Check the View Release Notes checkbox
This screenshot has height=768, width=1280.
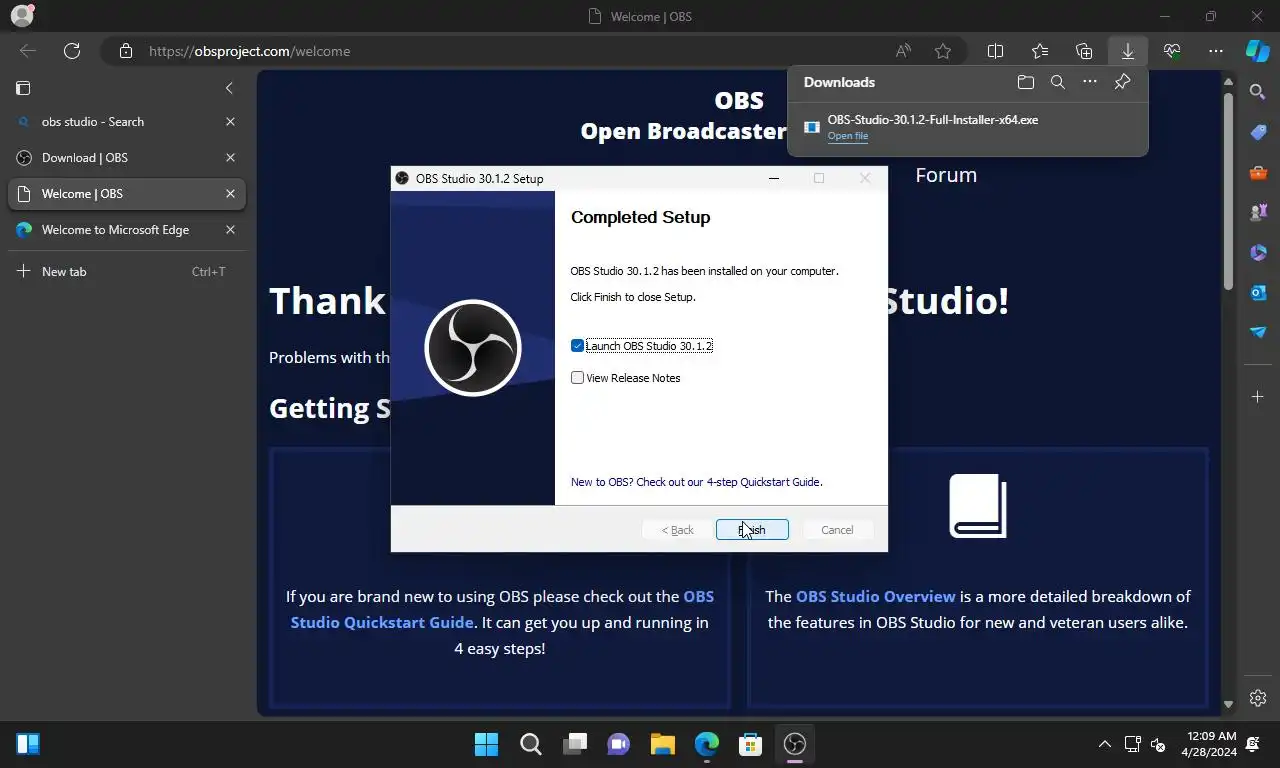577,378
